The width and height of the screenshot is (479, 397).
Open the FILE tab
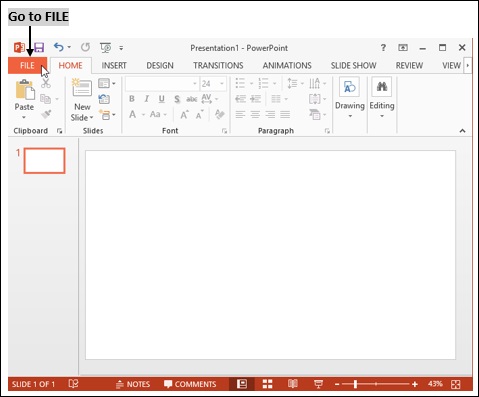click(x=27, y=65)
